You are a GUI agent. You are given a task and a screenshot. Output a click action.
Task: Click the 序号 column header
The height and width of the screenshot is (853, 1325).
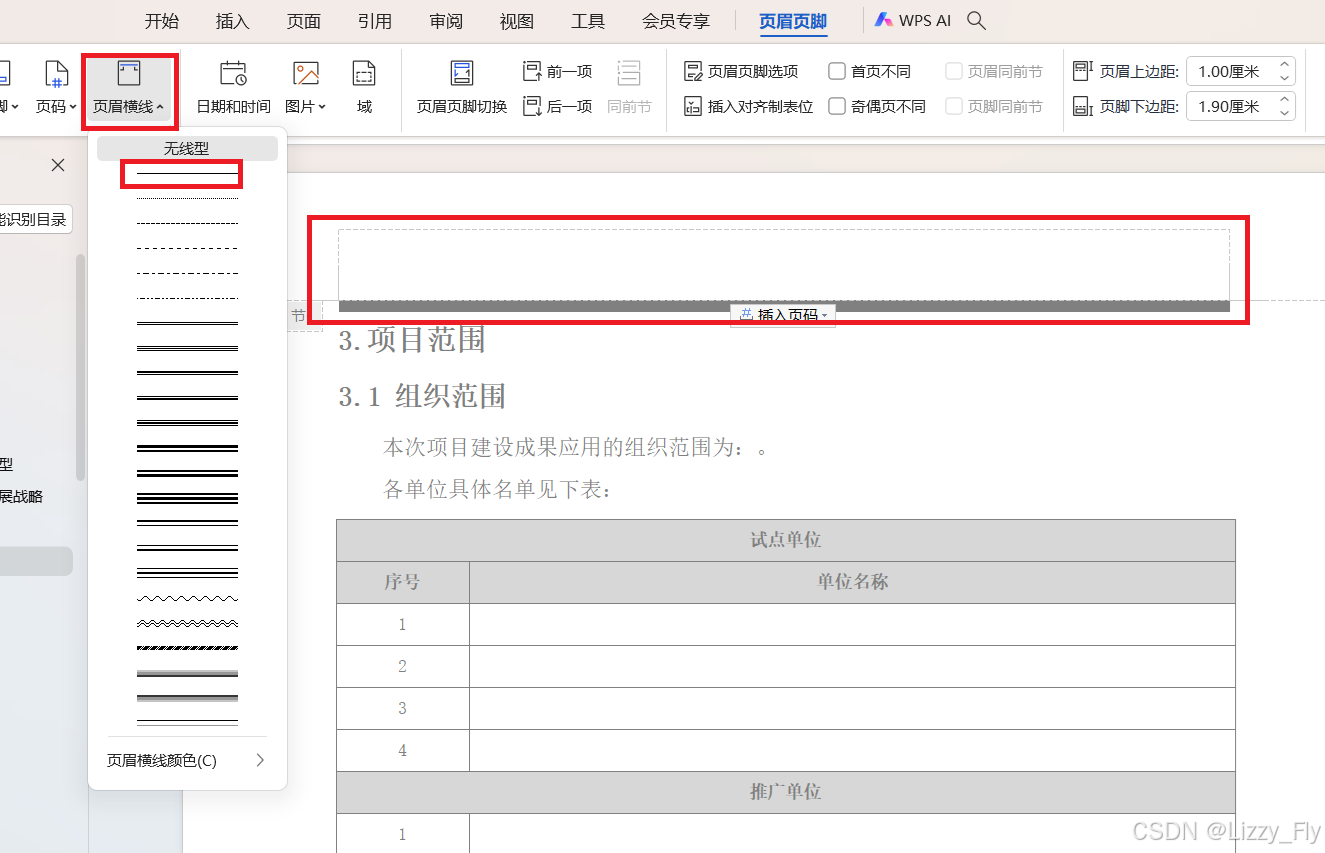tap(403, 582)
